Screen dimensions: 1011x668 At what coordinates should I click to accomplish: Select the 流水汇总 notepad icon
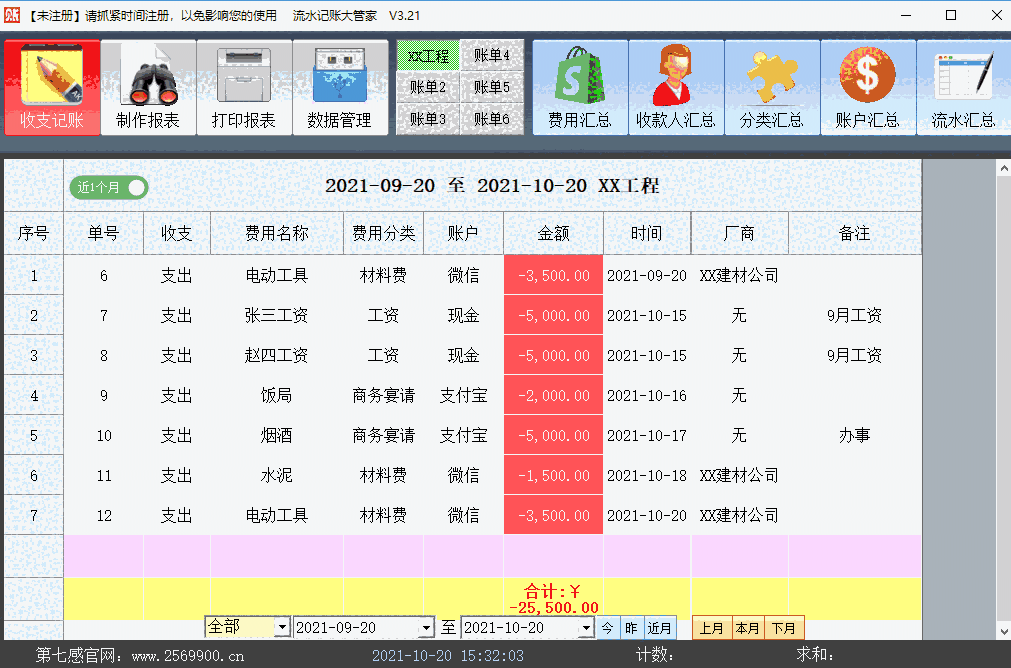963,87
